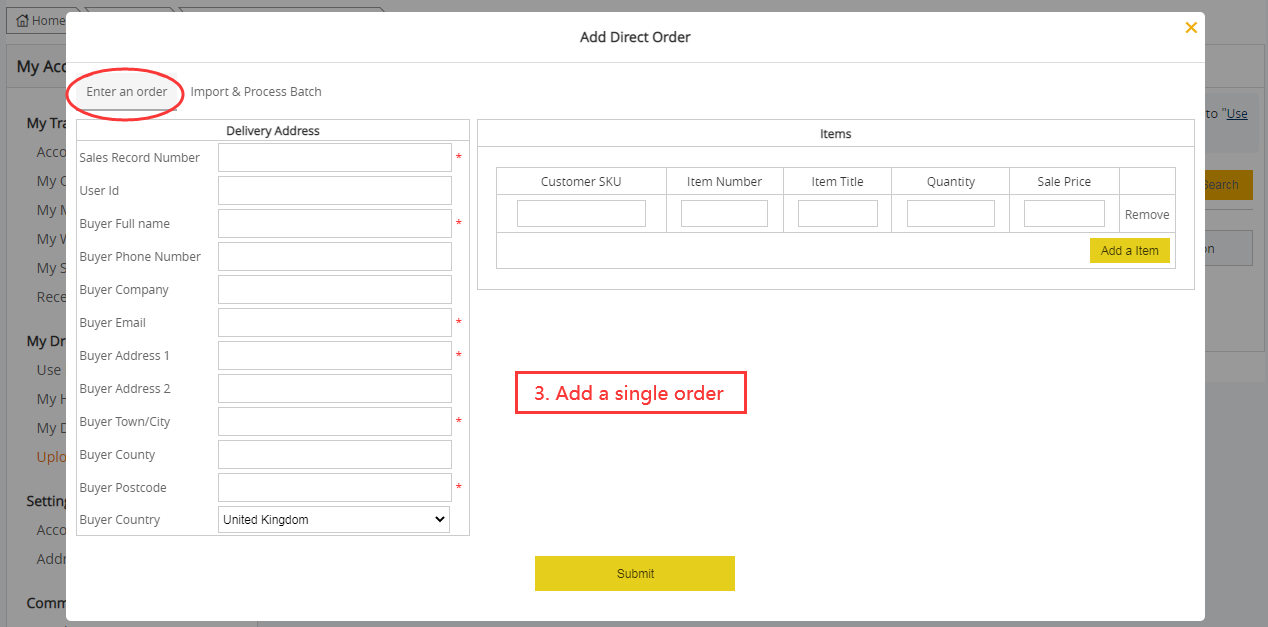Click the Buyer Postcode field

(x=334, y=488)
